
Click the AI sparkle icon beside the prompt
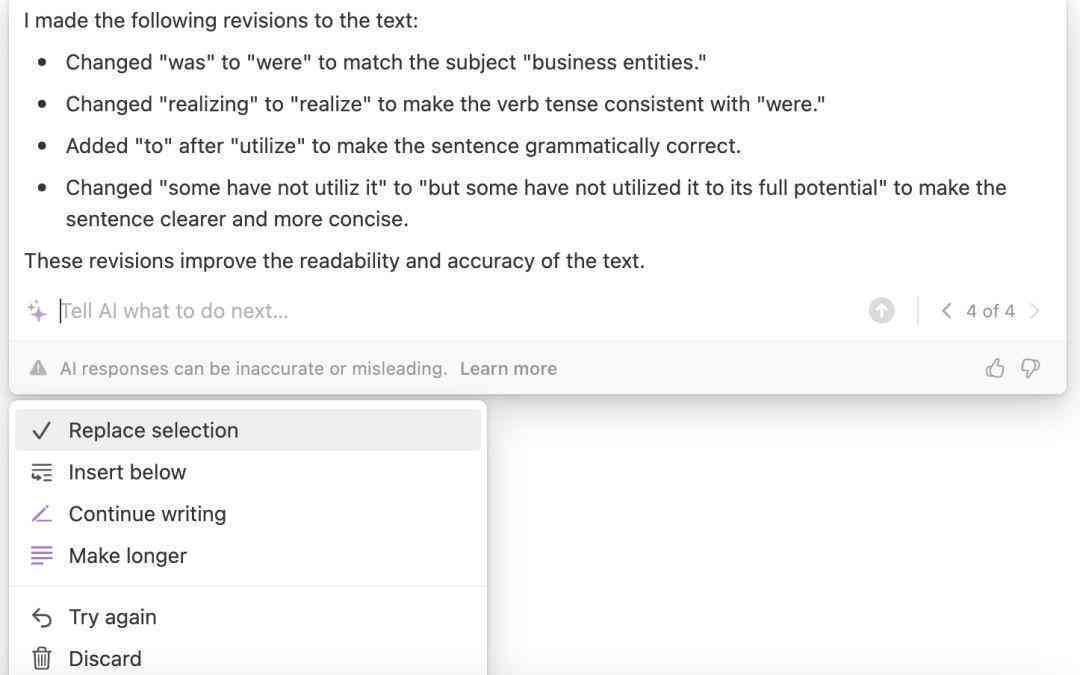[37, 311]
